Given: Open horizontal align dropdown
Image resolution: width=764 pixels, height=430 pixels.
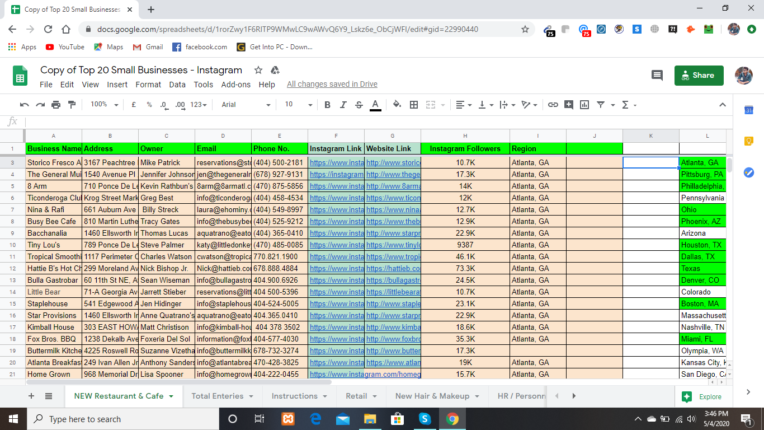Looking at the screenshot, I should coord(463,105).
